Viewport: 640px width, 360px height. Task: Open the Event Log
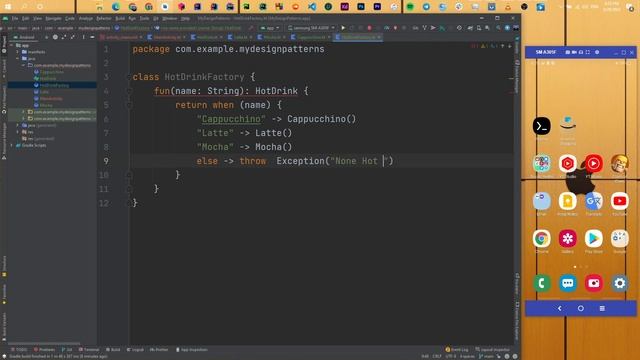(x=457, y=350)
